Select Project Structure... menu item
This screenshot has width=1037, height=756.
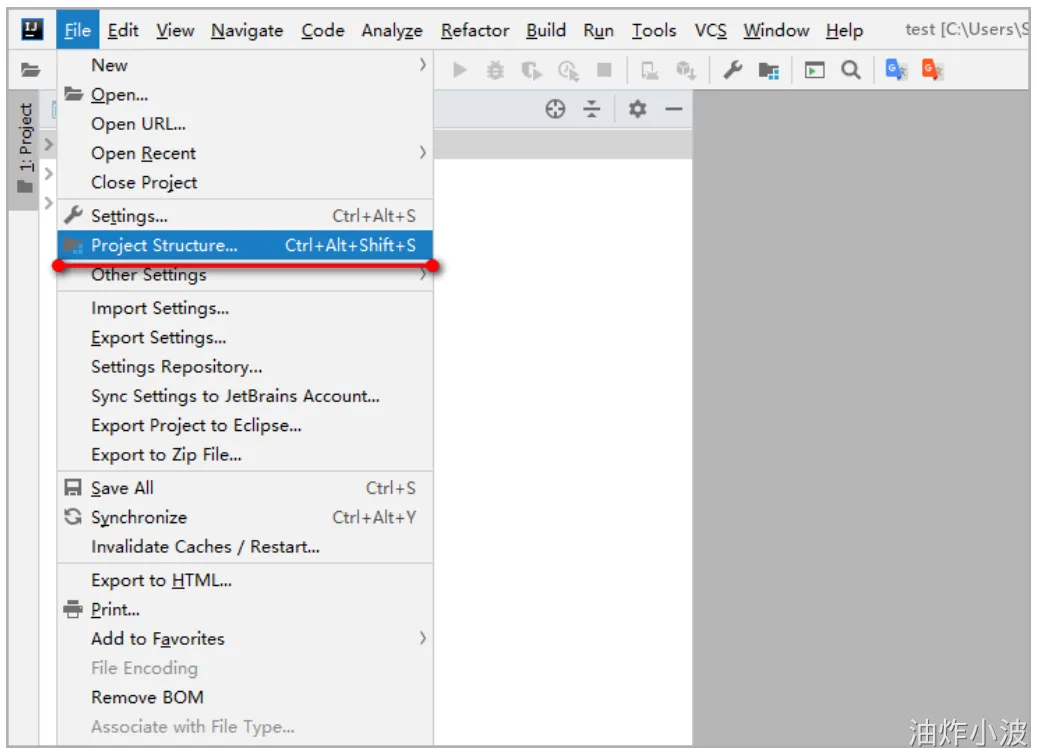coord(245,245)
